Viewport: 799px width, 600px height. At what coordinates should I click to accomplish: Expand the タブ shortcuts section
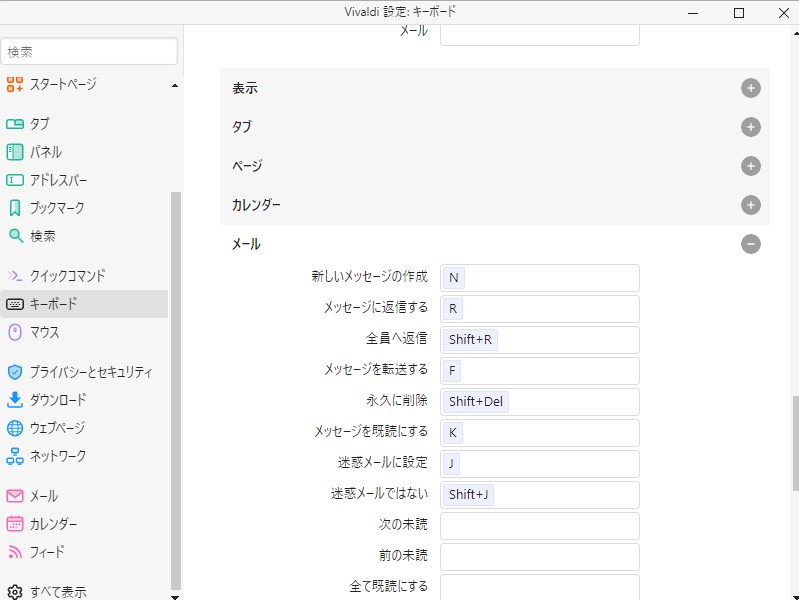coord(751,127)
